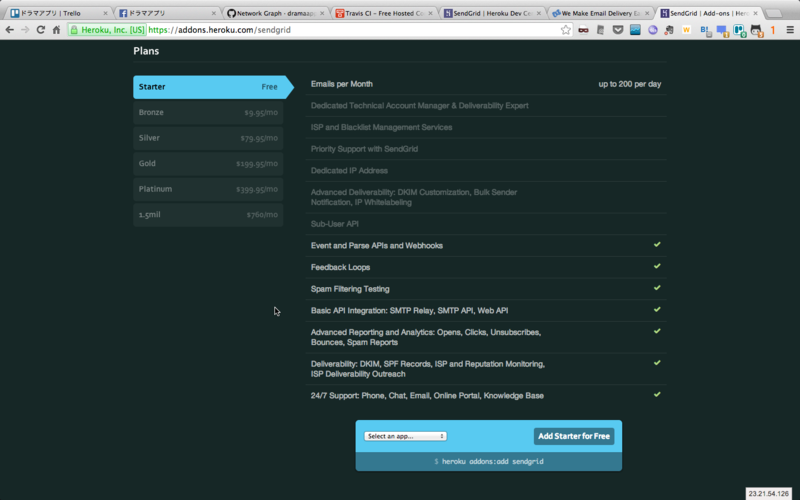The height and width of the screenshot is (500, 800).
Task: Select the Silver $79.95/mo plan
Action: [x=208, y=138]
